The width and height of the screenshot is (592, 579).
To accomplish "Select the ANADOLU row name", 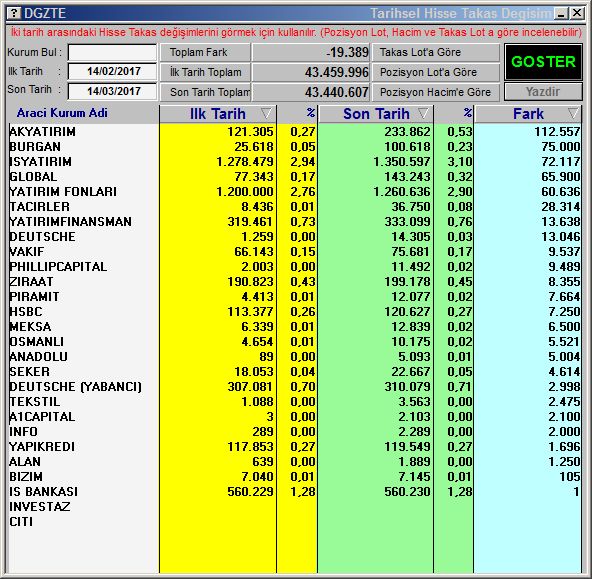I will point(38,357).
